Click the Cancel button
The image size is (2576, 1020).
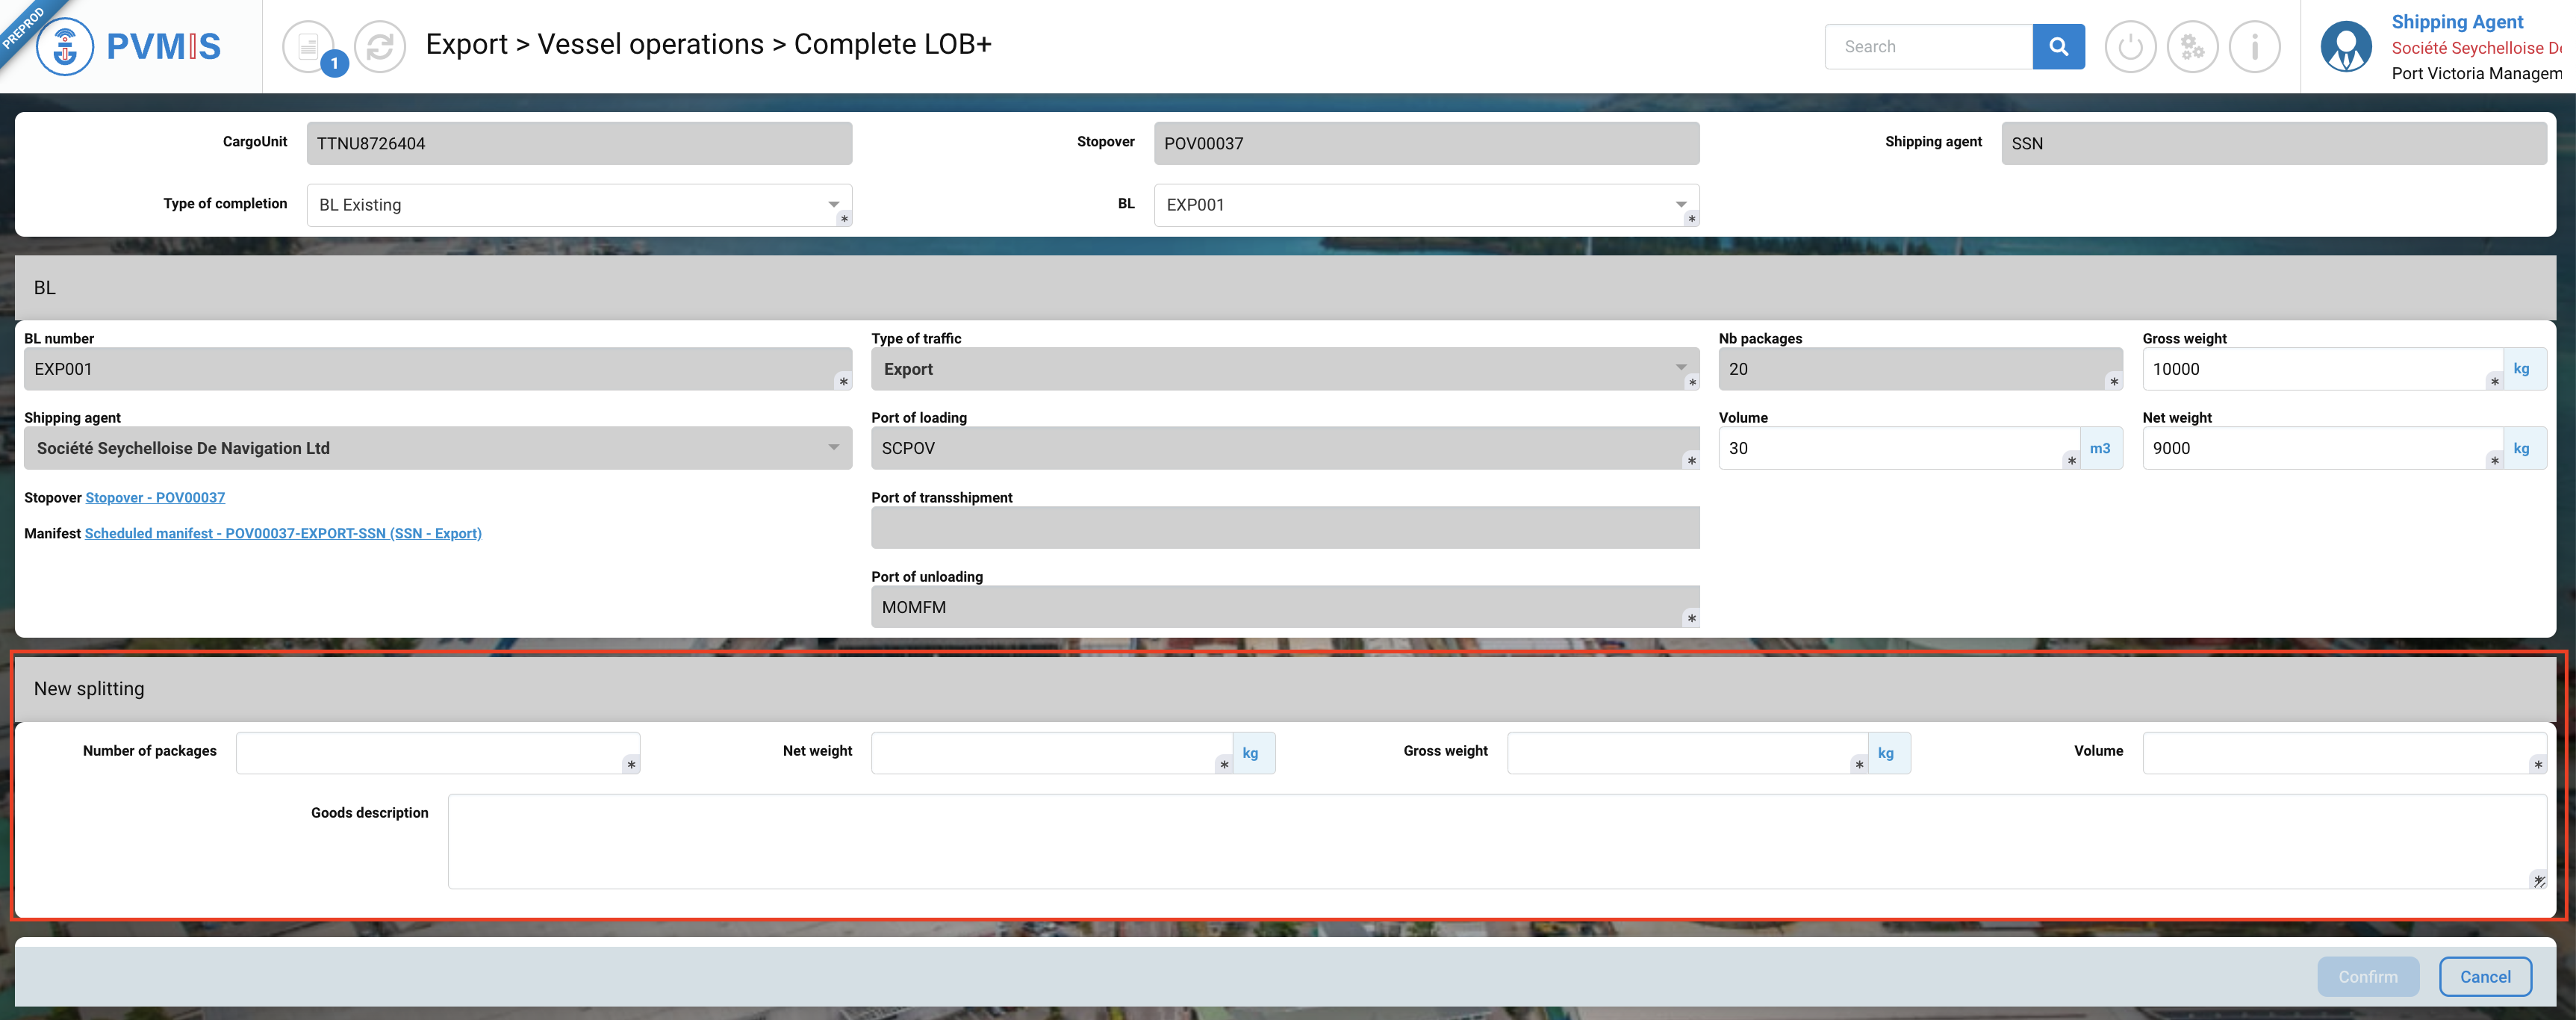tap(2485, 976)
